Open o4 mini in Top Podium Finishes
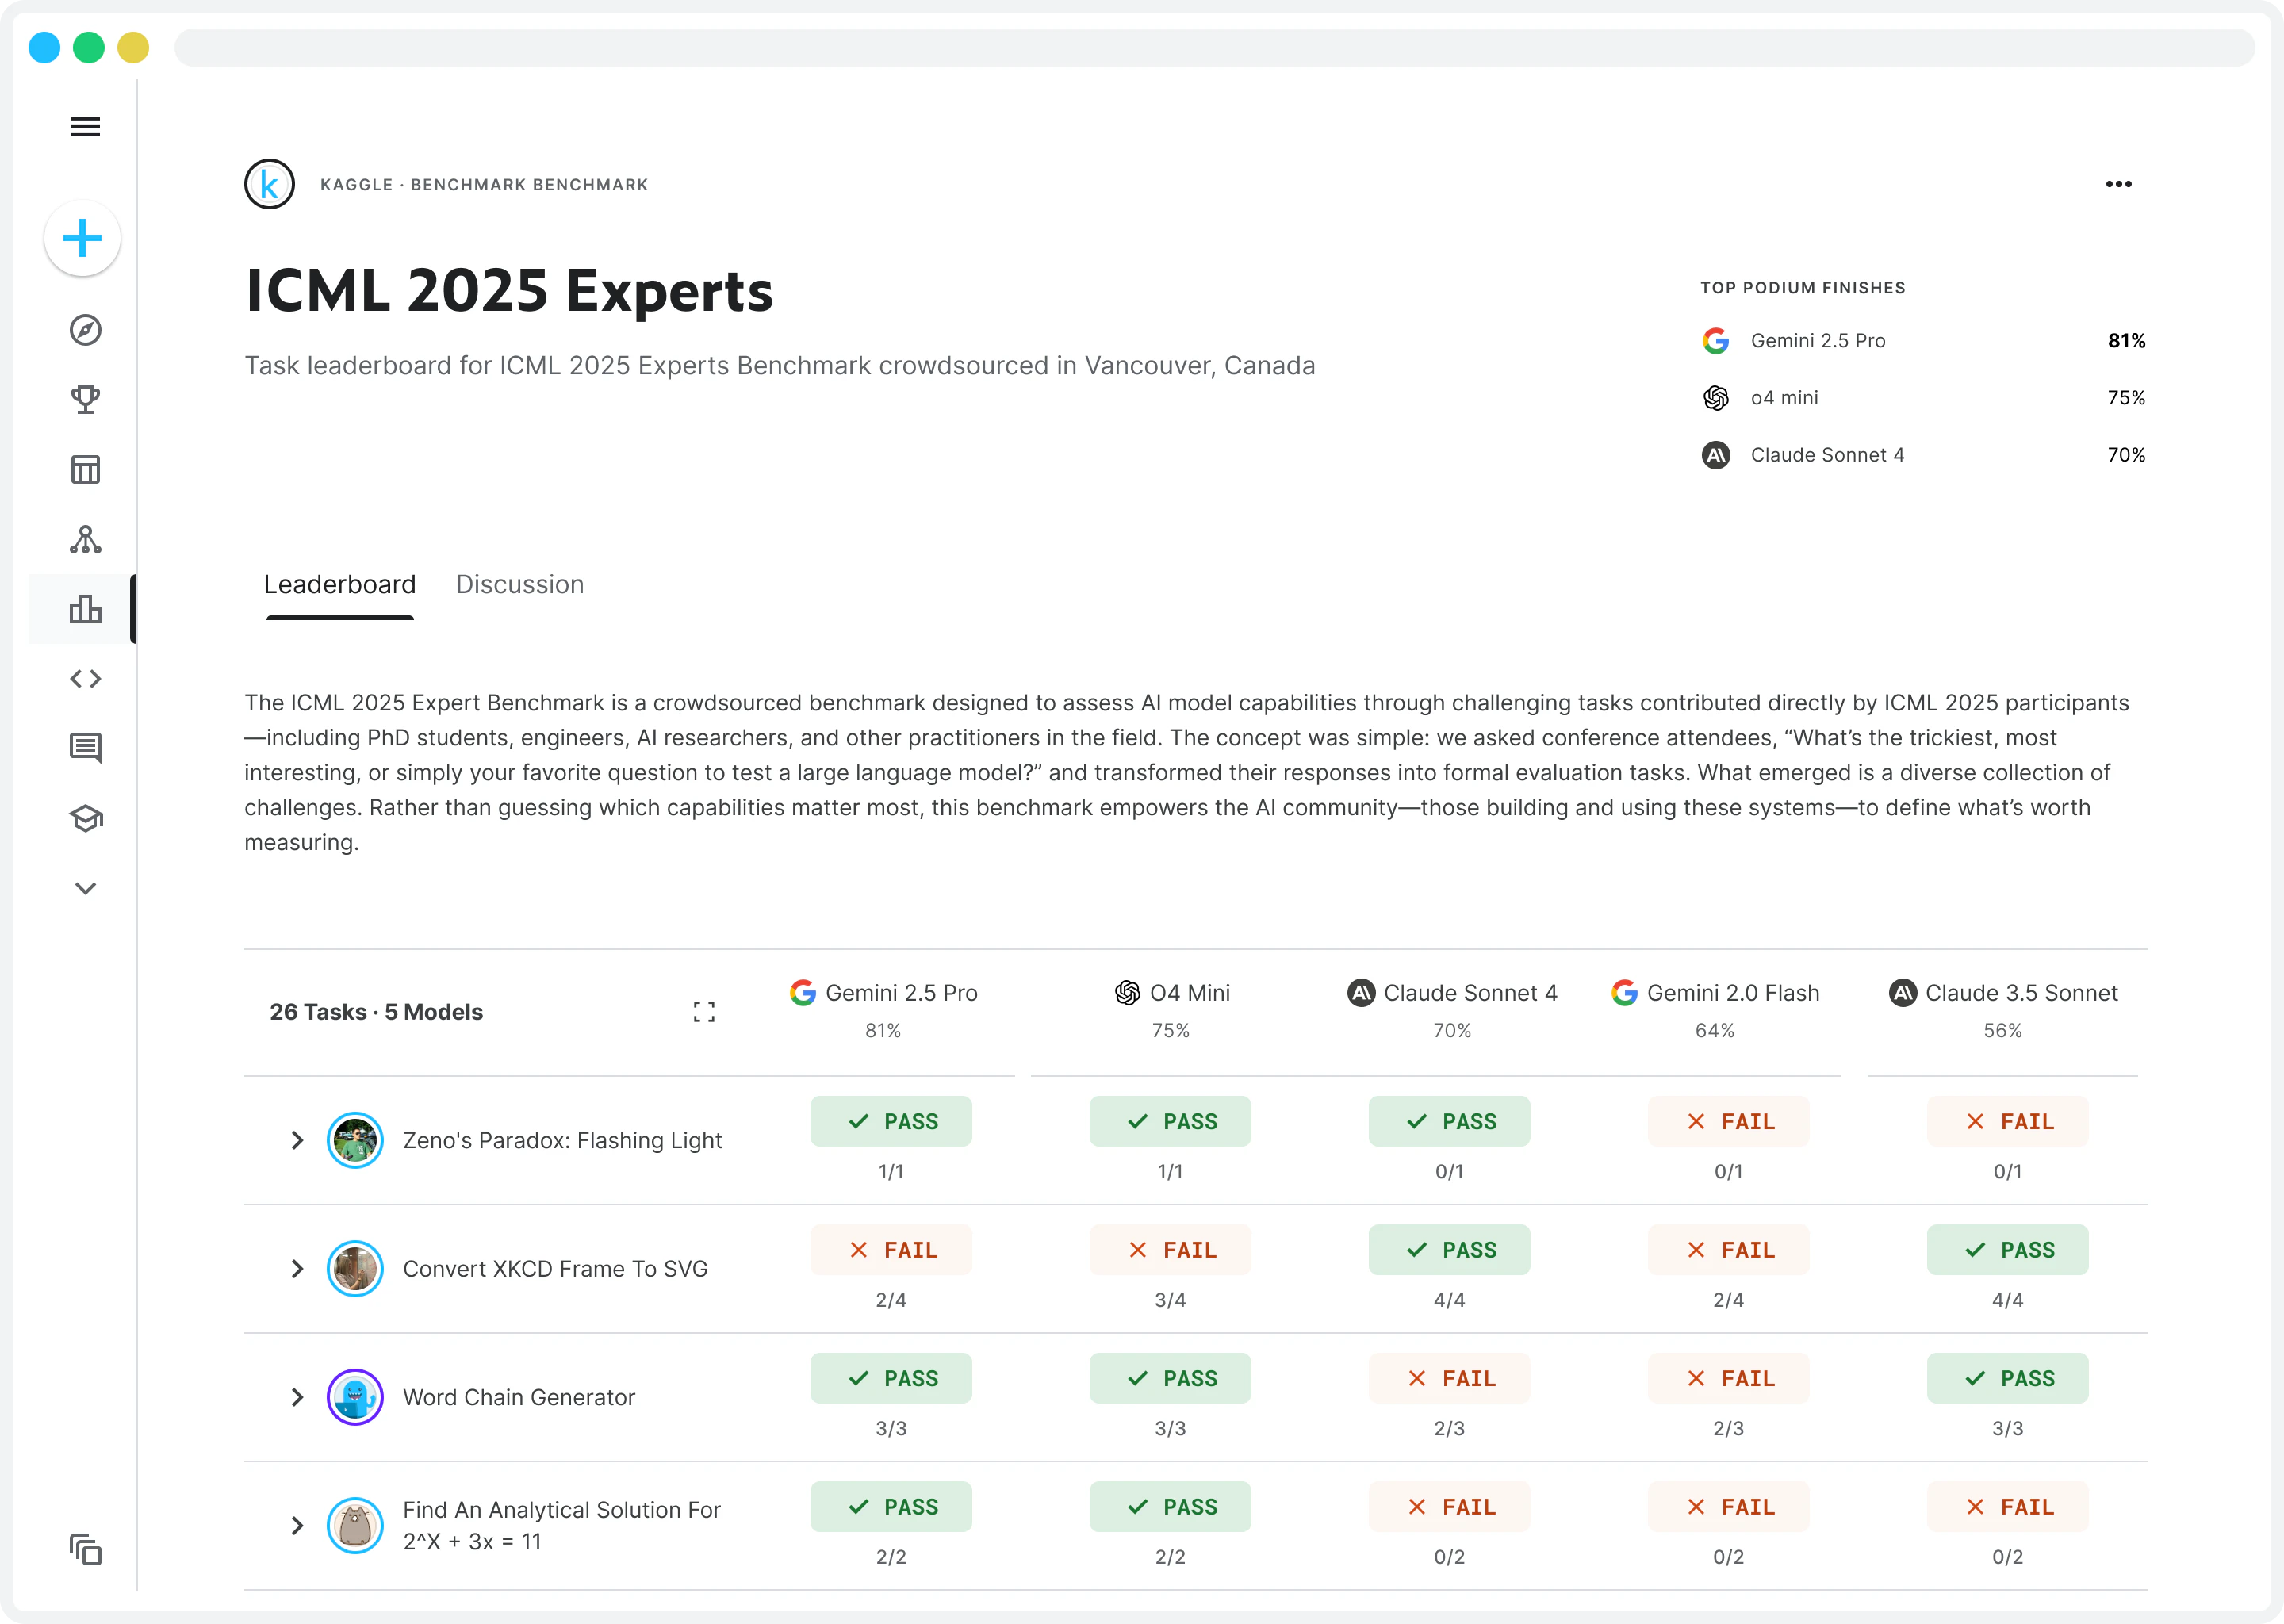Image resolution: width=2284 pixels, height=1624 pixels. click(x=1784, y=398)
